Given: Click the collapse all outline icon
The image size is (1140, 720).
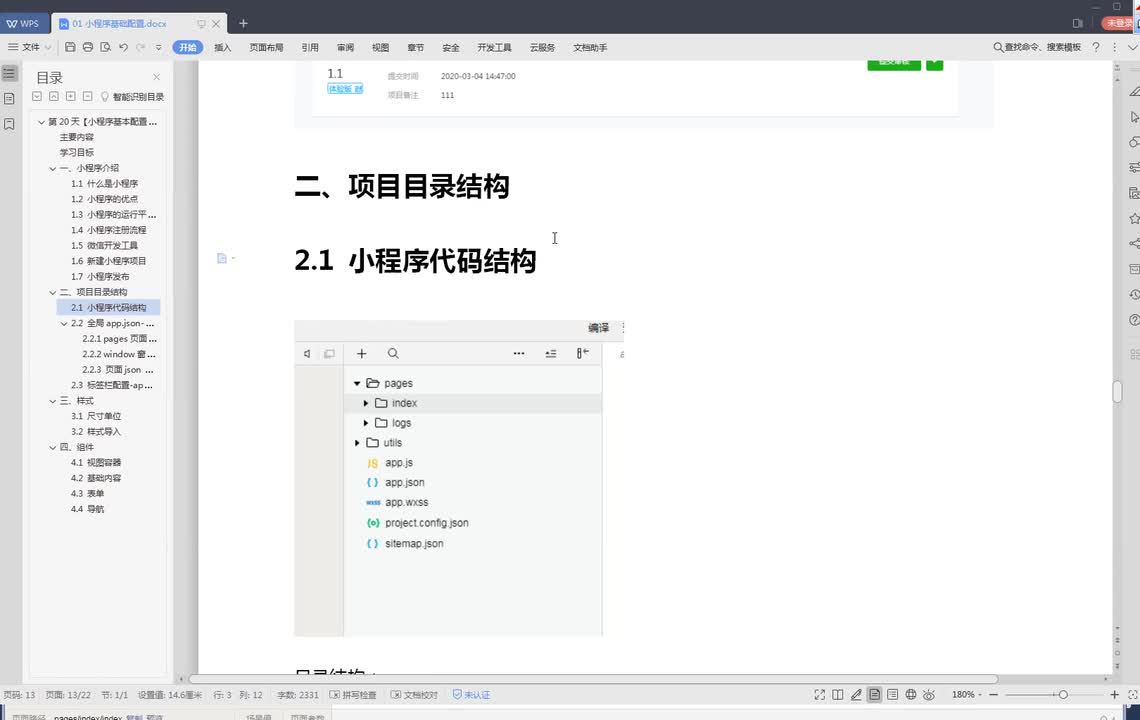Looking at the screenshot, I should pos(37,96).
